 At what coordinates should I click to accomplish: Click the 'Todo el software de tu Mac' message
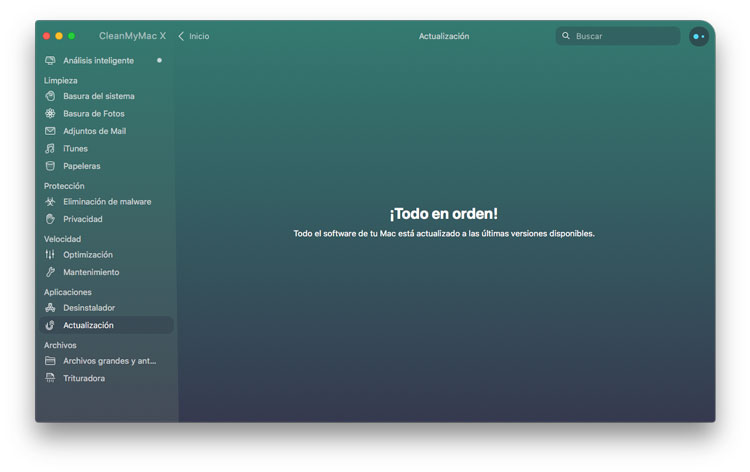[x=444, y=234]
